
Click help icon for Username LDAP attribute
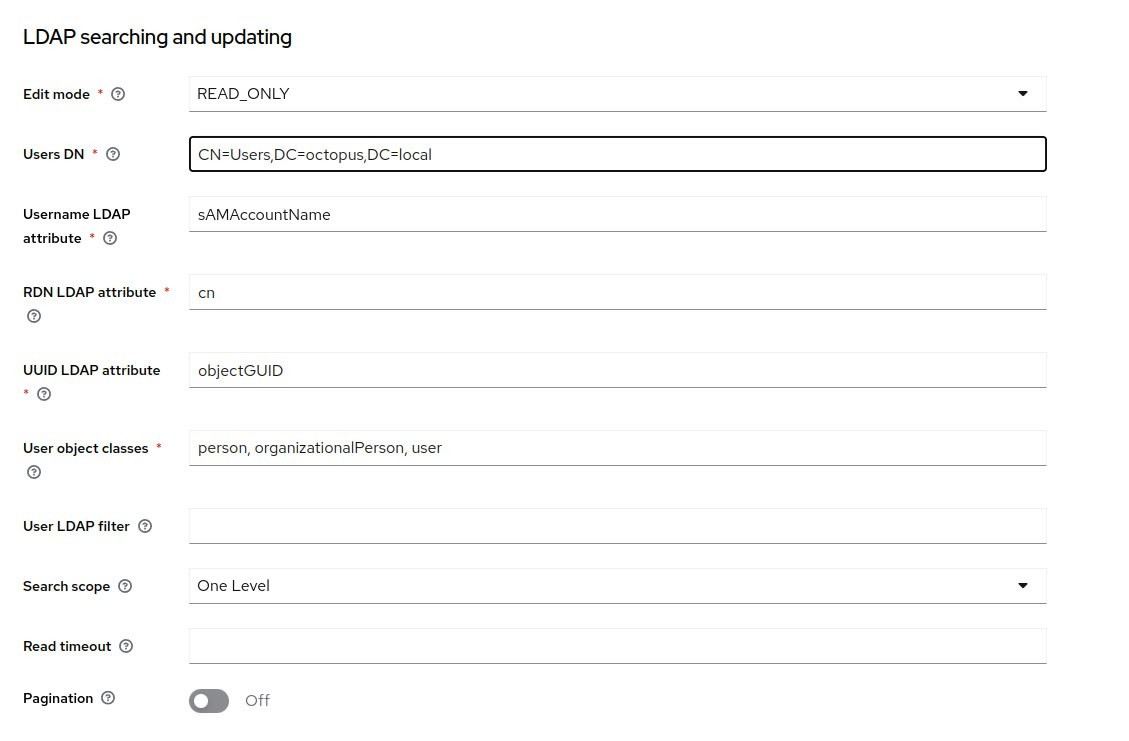click(x=110, y=238)
